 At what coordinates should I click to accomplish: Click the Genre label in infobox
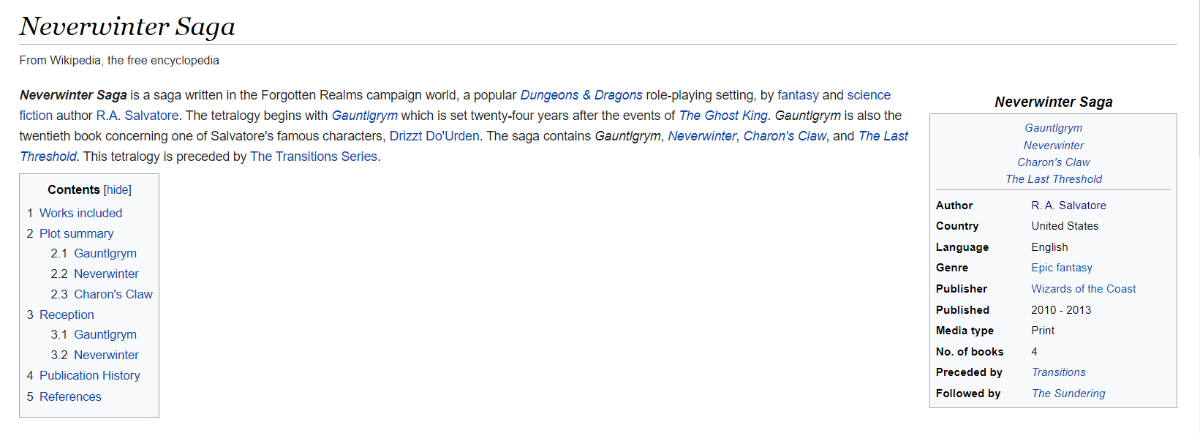pos(952,268)
